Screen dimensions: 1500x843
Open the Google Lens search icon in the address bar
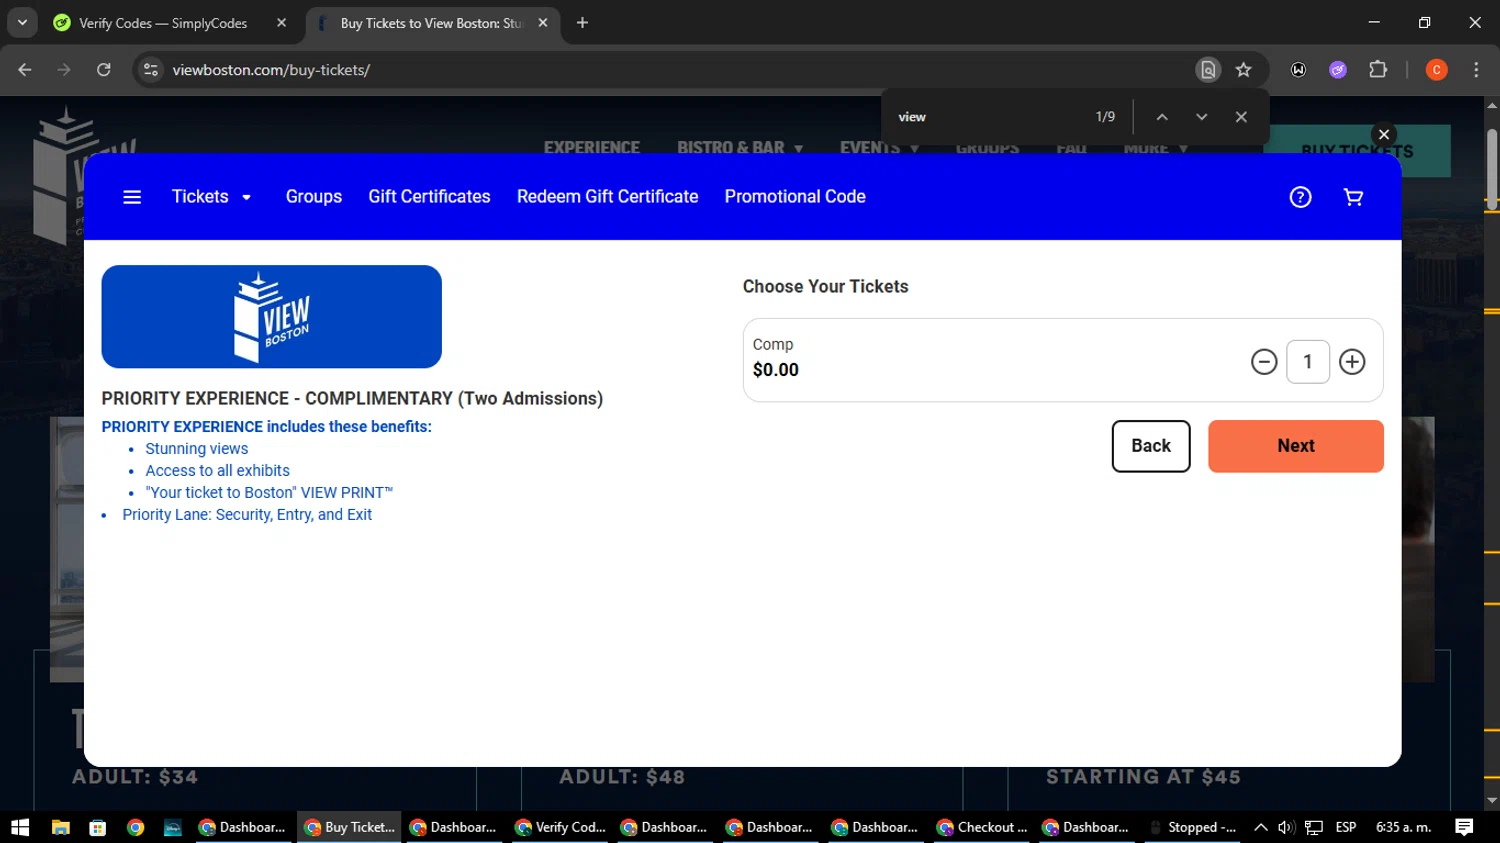pos(1208,70)
